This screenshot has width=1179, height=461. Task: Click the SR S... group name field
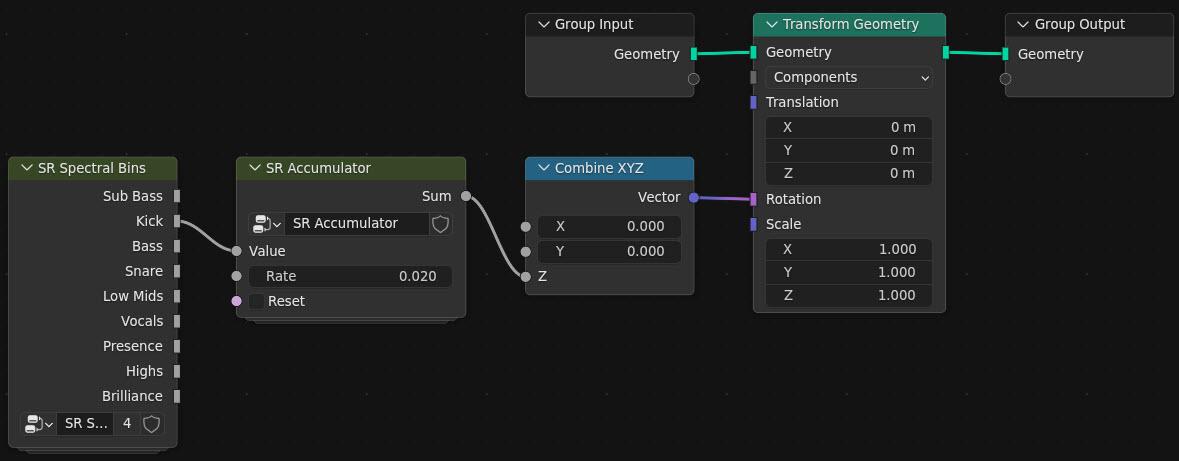85,423
